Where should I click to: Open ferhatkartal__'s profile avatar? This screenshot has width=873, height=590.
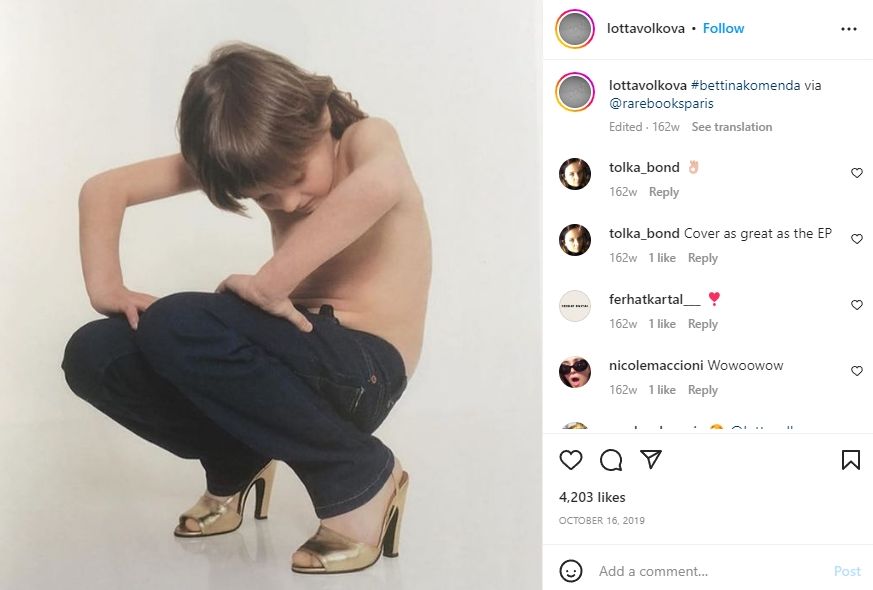[575, 306]
